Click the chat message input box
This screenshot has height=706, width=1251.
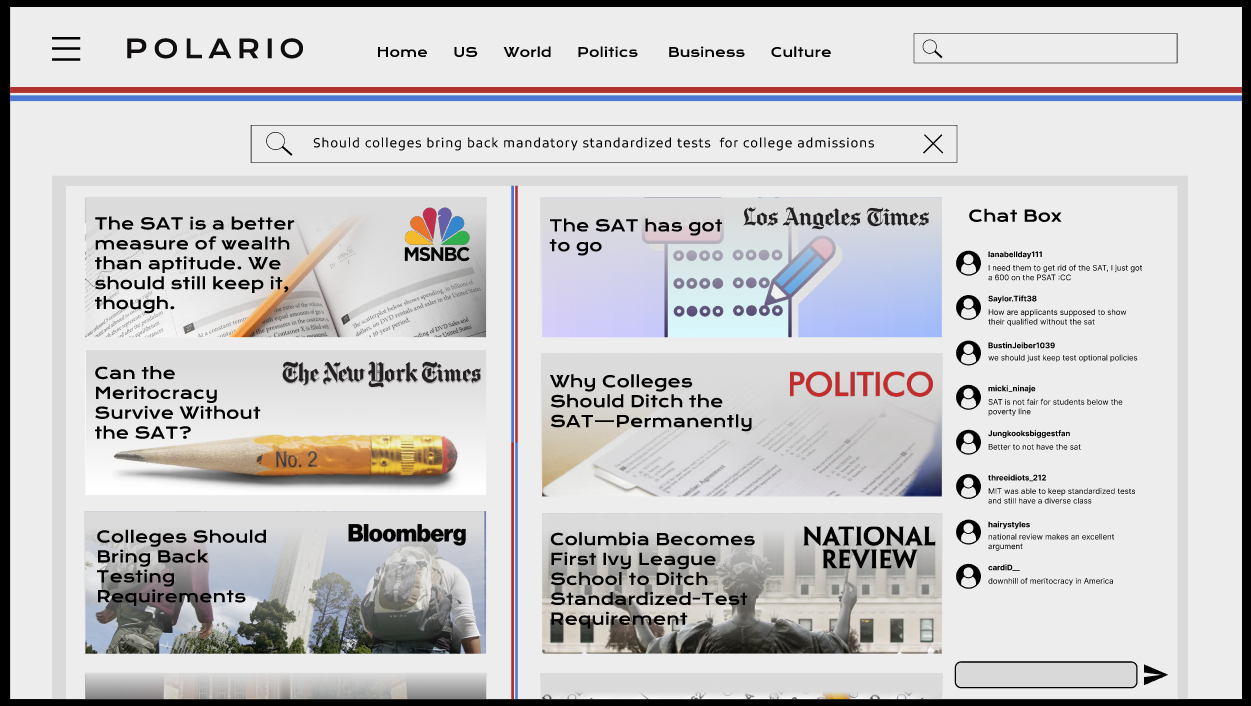pyautogui.click(x=1046, y=675)
